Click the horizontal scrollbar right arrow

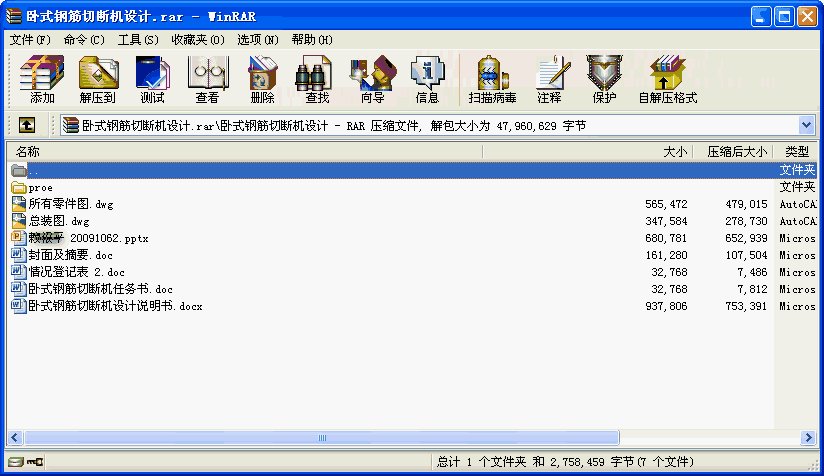tap(806, 438)
